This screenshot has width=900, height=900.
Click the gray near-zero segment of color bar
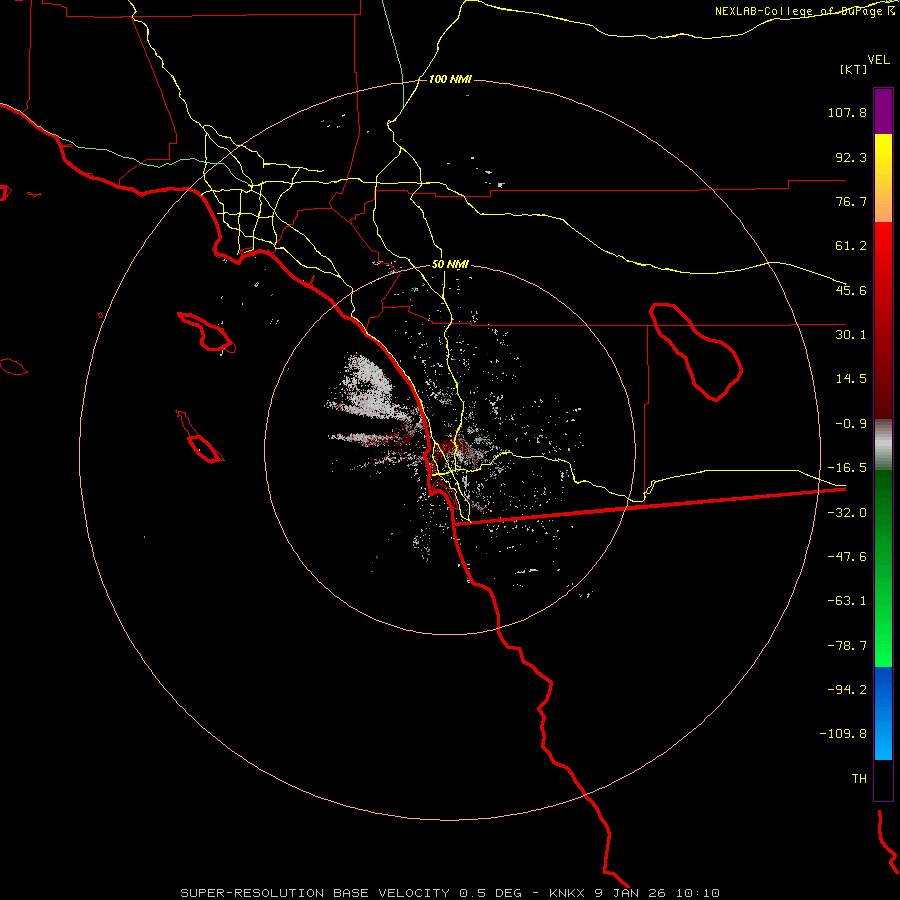click(x=883, y=445)
